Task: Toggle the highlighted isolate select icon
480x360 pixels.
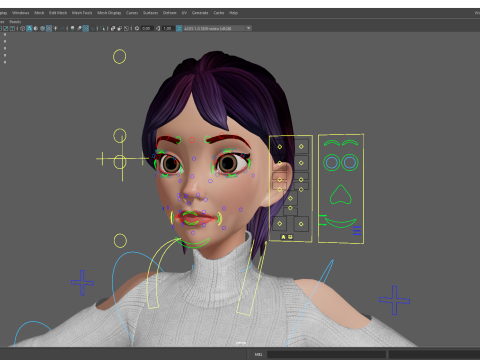Action: tap(86, 28)
